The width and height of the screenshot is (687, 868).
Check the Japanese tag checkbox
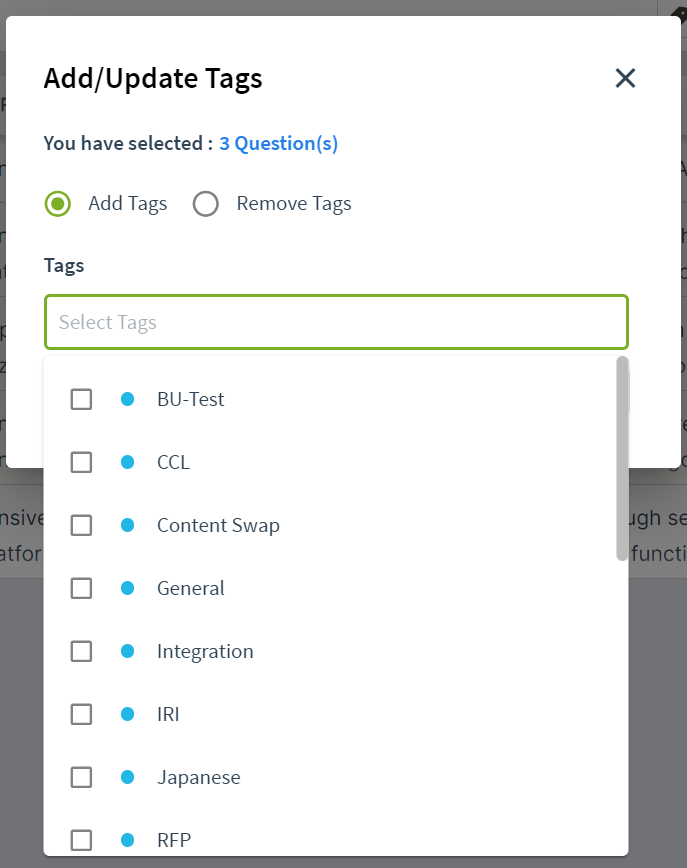(x=81, y=778)
